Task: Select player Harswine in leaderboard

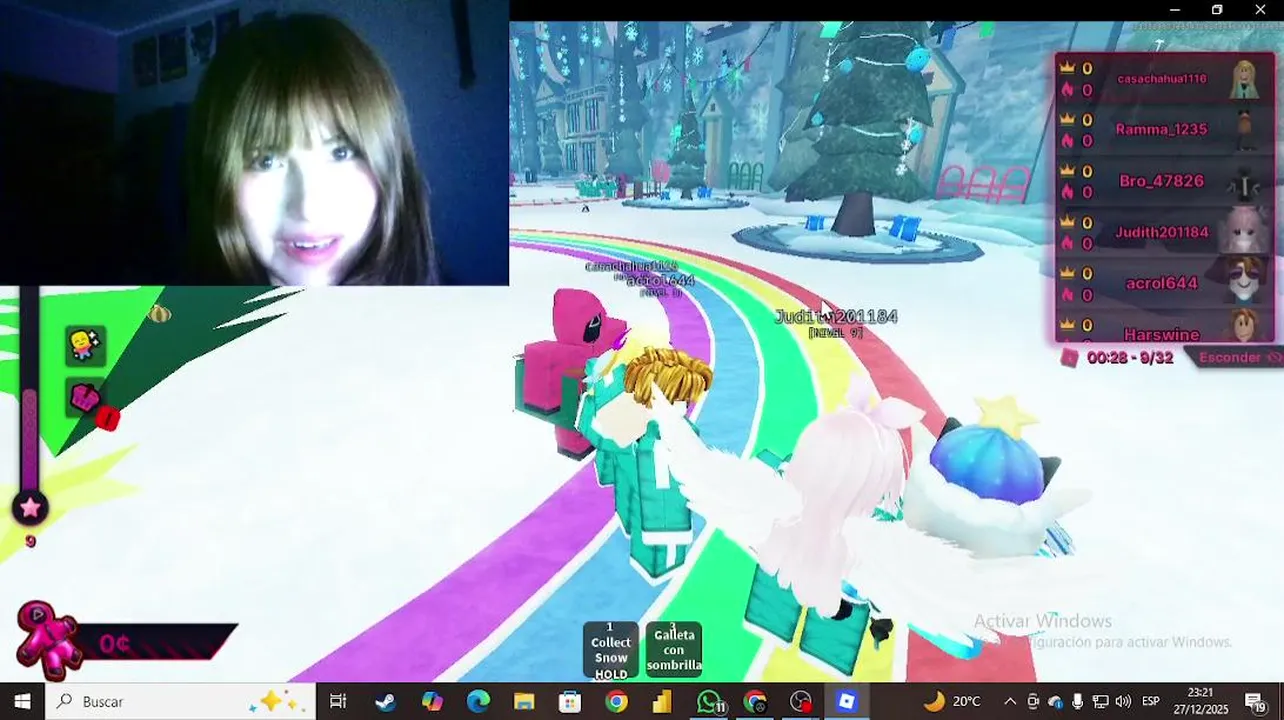Action: pyautogui.click(x=1161, y=334)
